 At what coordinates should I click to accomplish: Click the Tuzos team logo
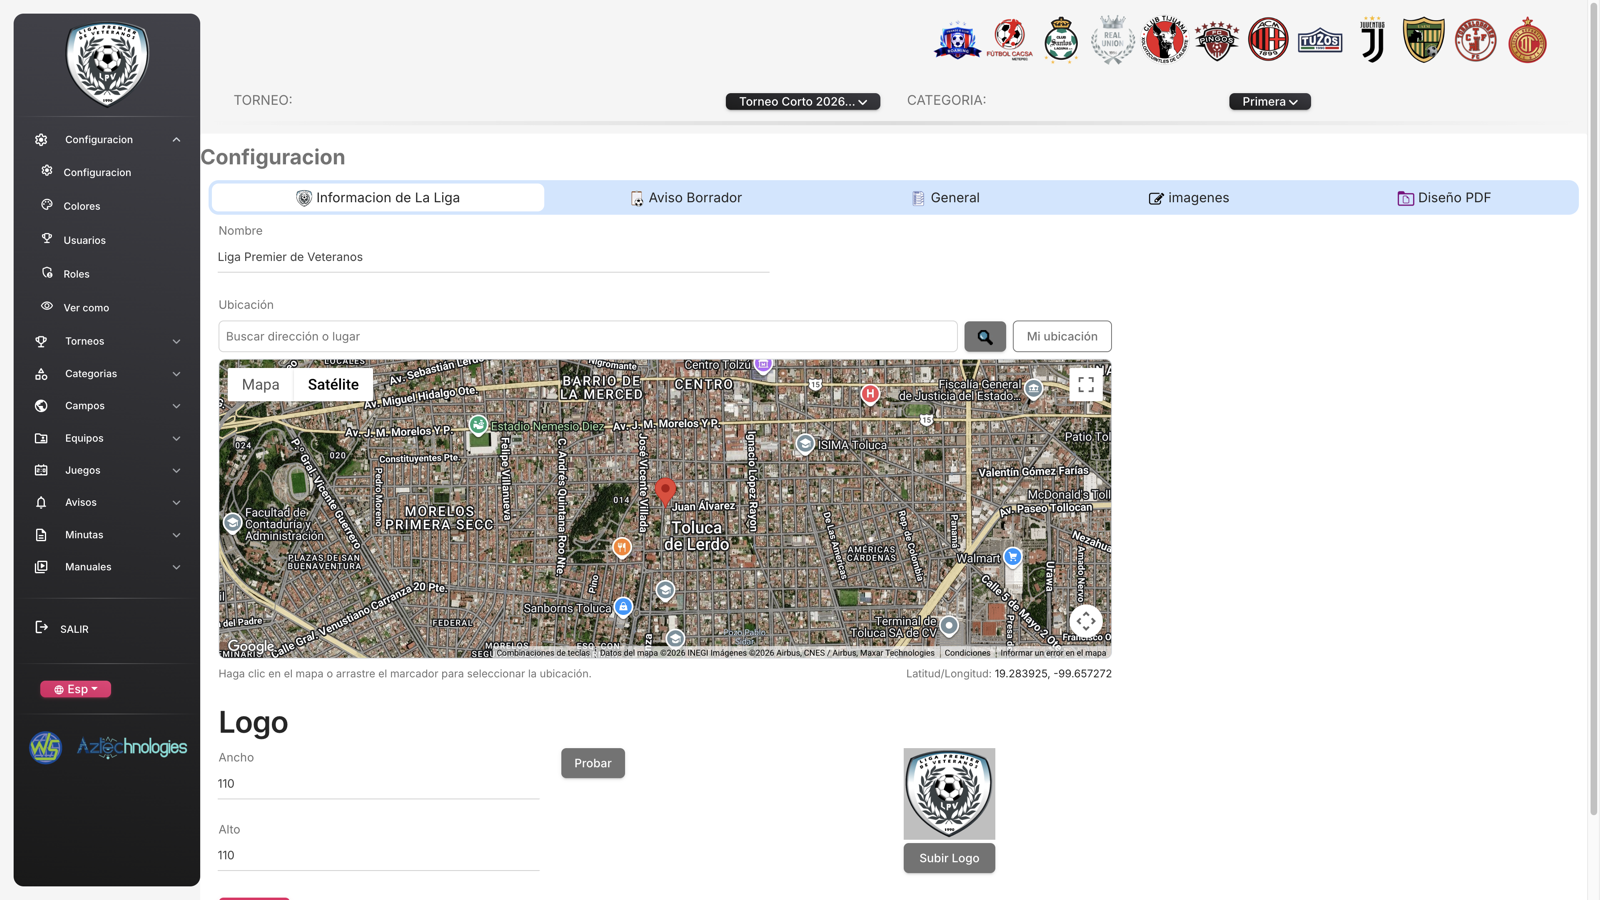click(x=1320, y=40)
